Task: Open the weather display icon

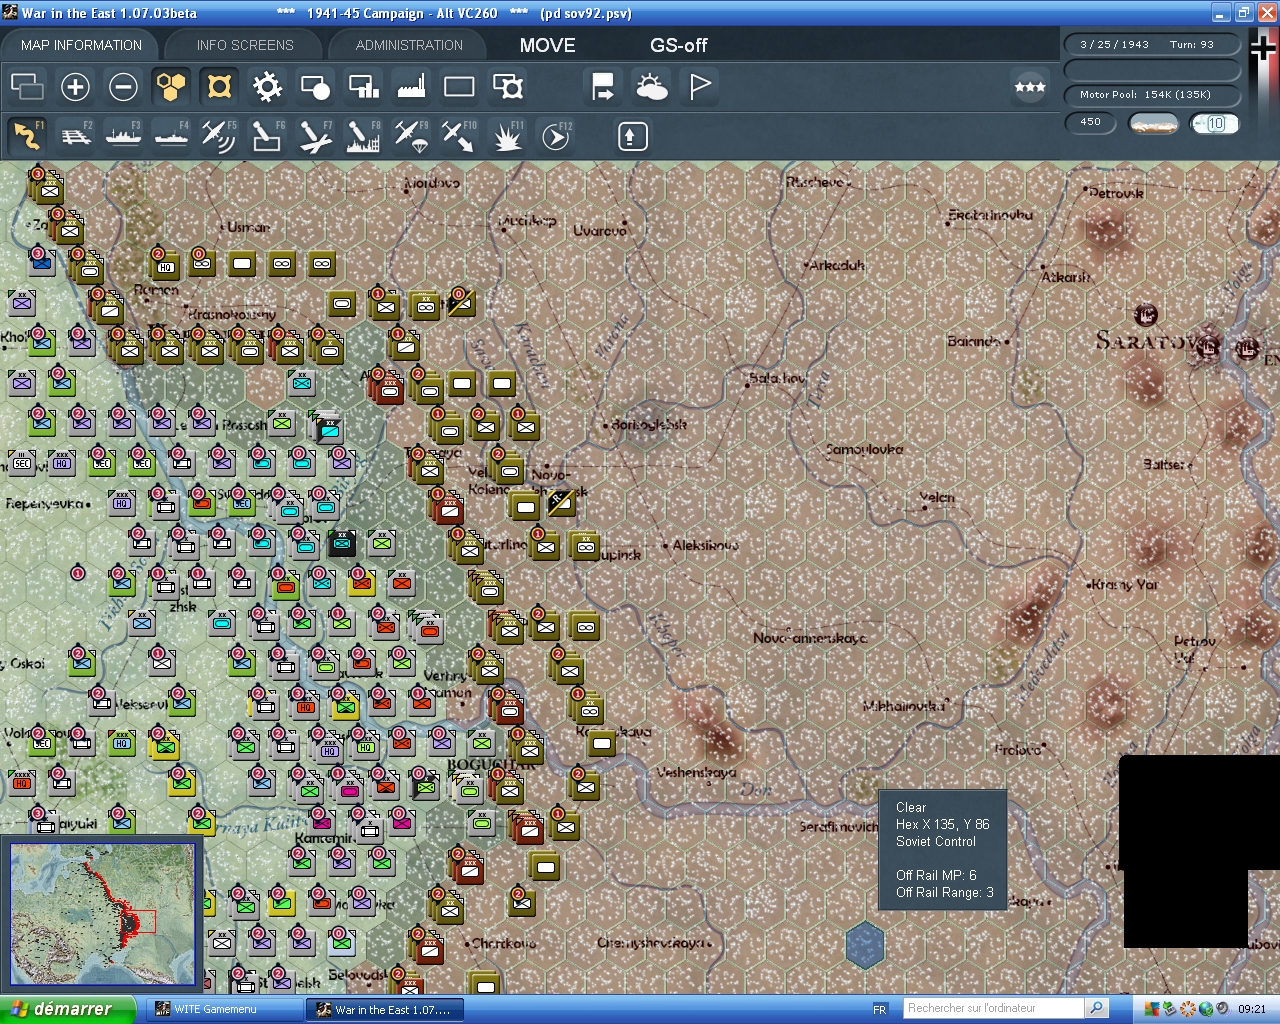Action: coord(651,87)
